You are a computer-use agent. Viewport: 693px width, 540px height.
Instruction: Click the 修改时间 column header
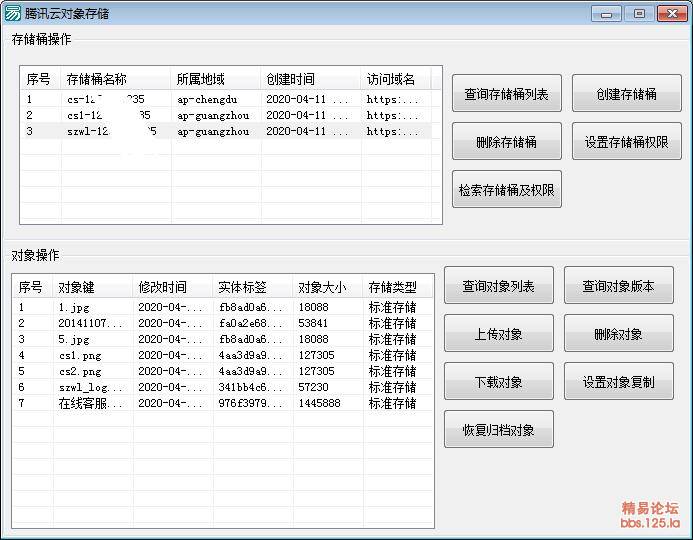(x=173, y=287)
